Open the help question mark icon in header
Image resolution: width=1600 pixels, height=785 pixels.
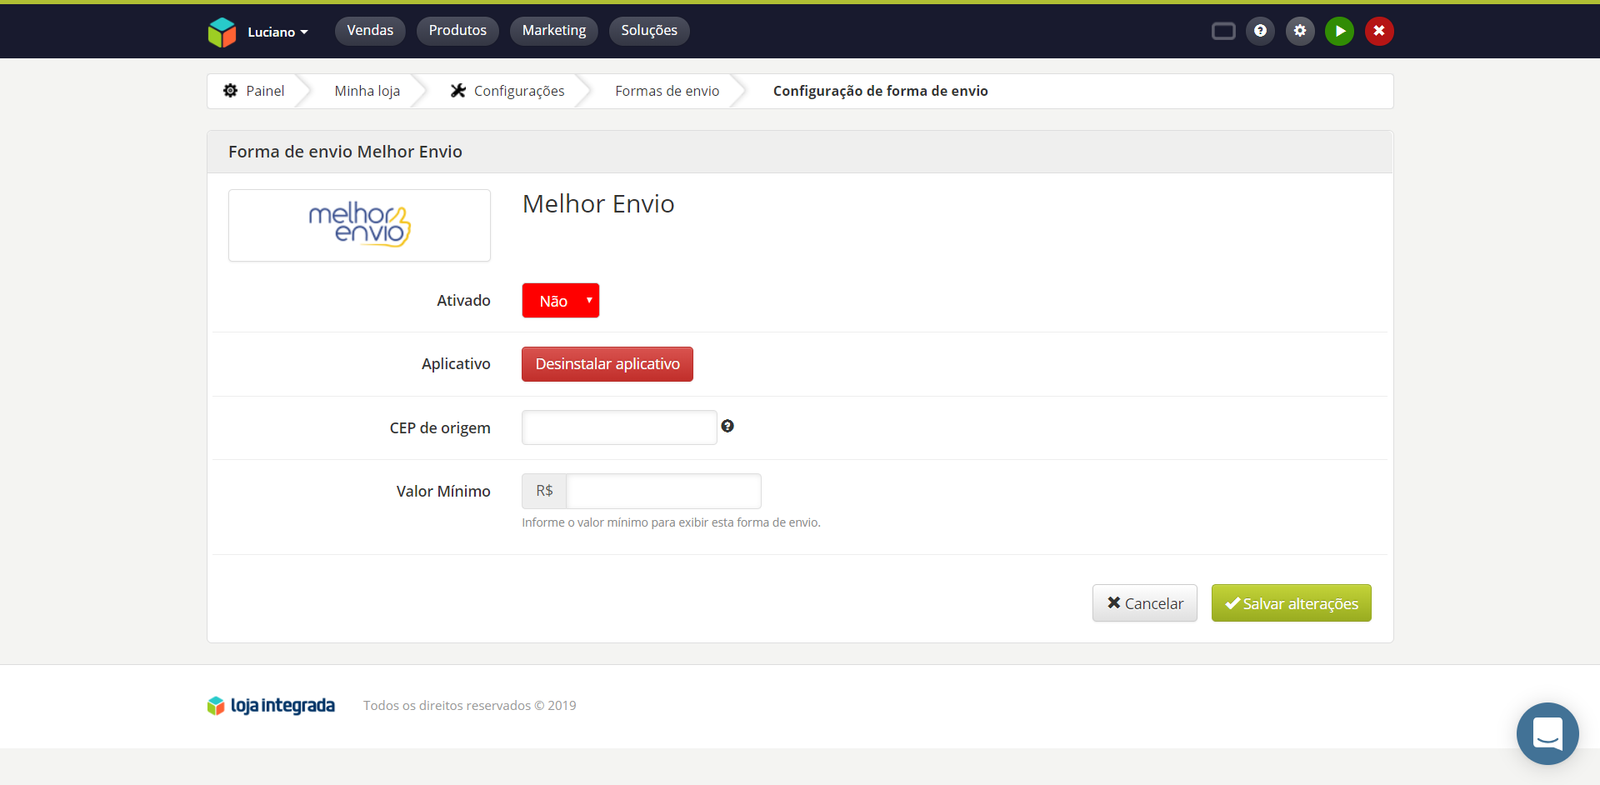[1260, 31]
